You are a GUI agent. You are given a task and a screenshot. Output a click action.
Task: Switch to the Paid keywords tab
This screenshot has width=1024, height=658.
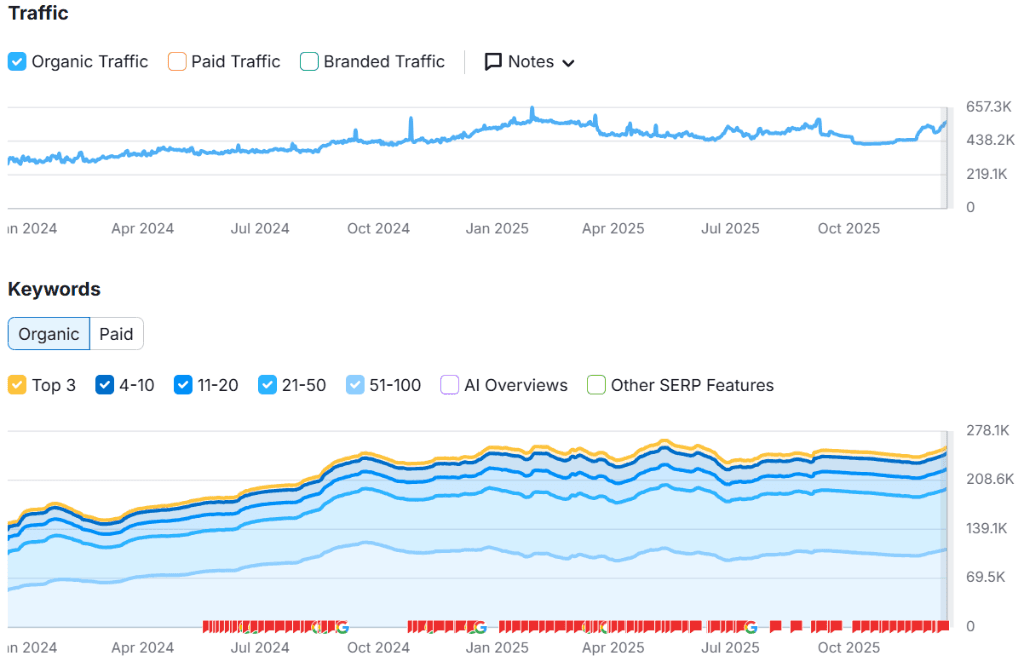point(116,334)
